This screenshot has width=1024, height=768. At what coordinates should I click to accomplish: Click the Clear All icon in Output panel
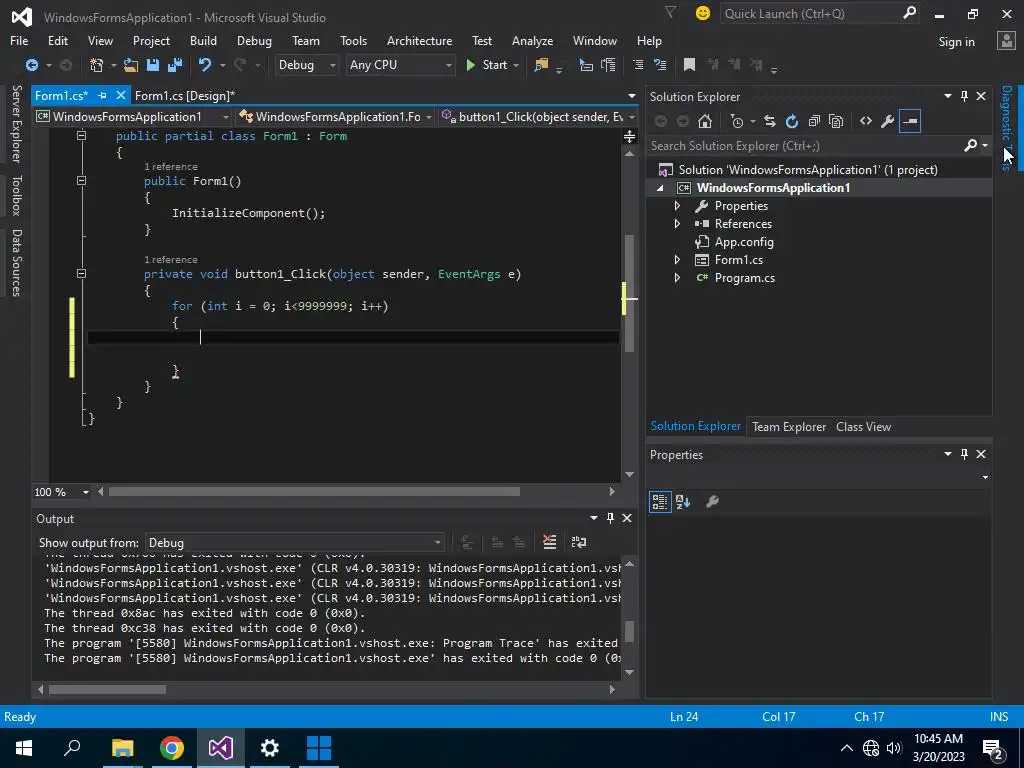(550, 542)
